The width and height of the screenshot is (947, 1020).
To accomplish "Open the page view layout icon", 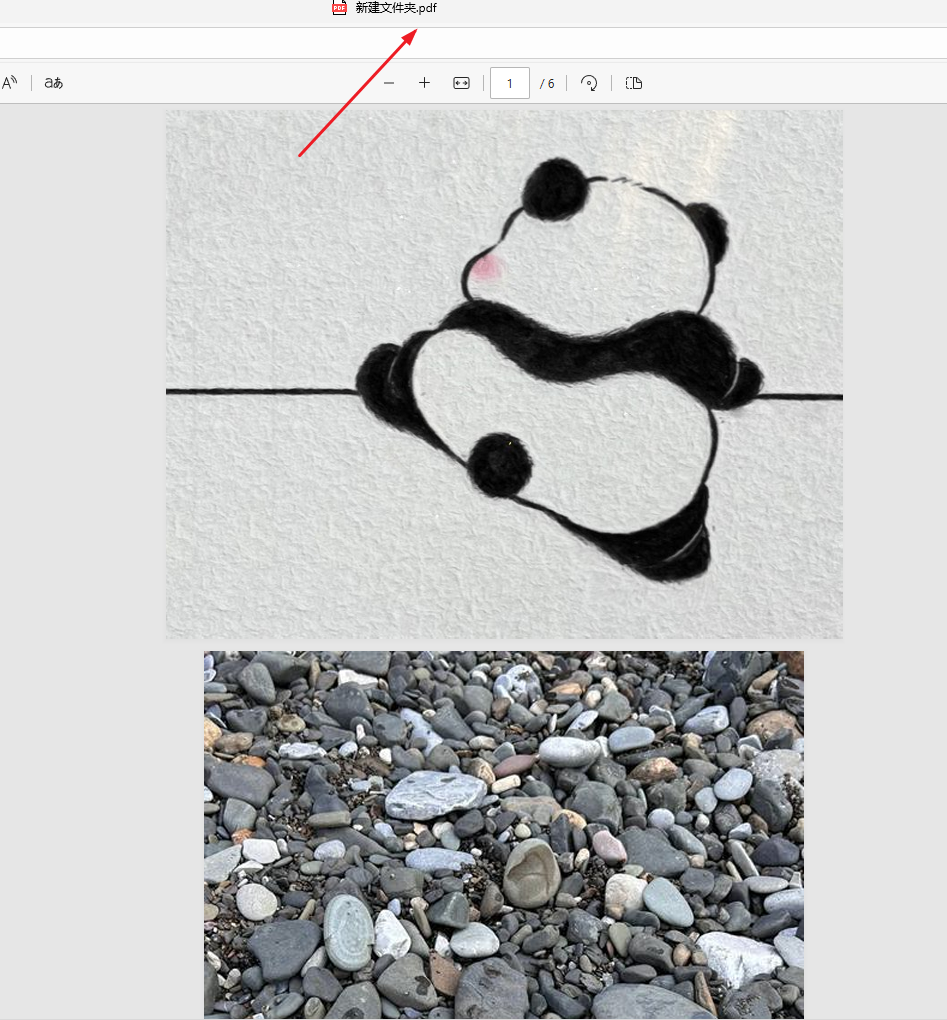I will click(633, 83).
